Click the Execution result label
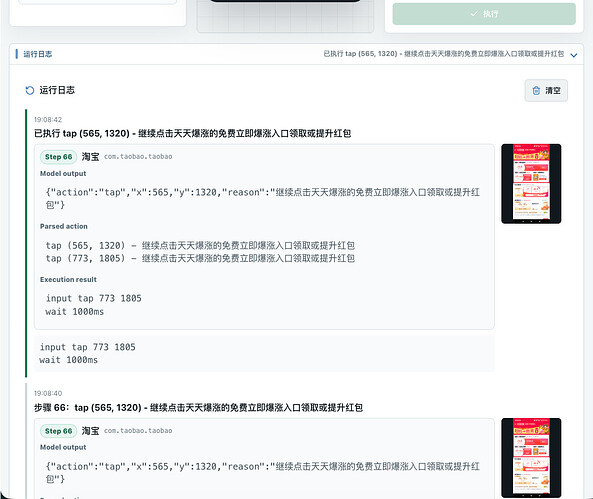This screenshot has width=593, height=499. click(68, 280)
